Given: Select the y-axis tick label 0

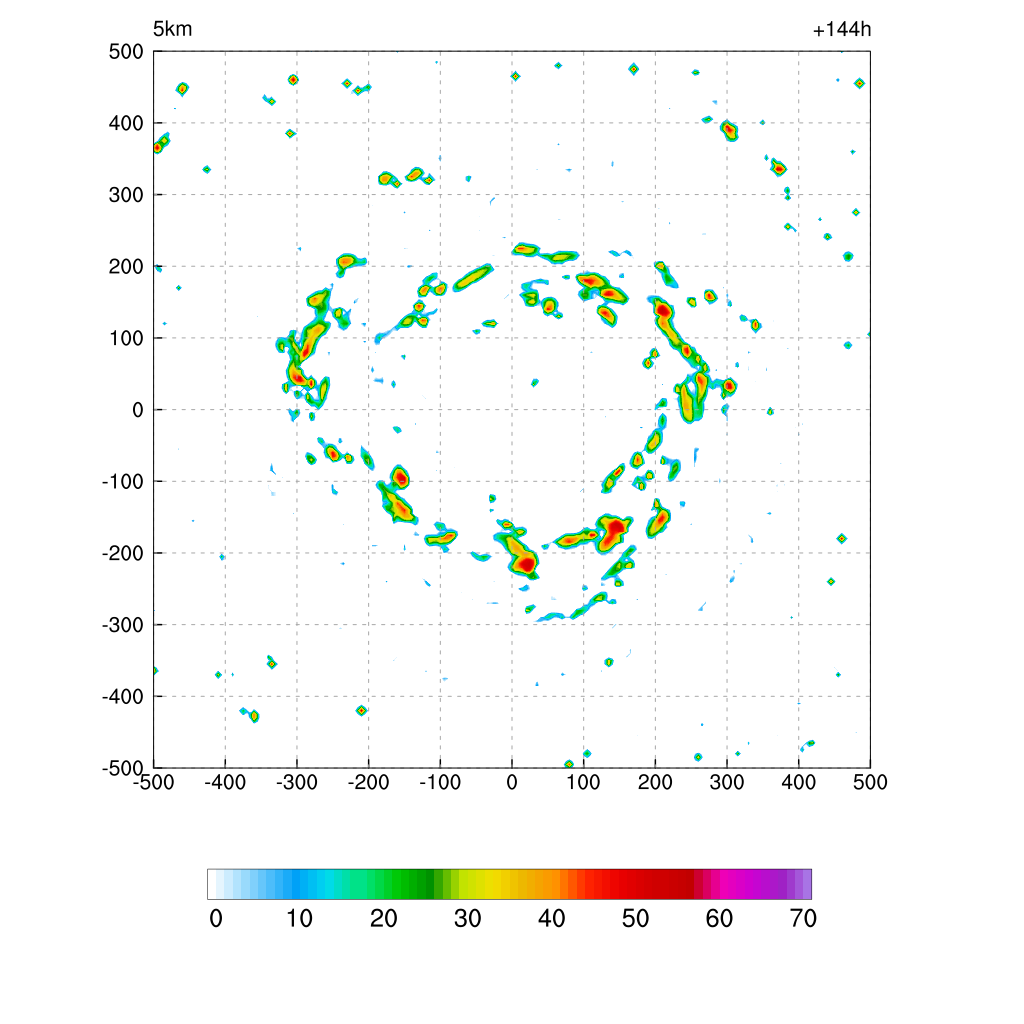Looking at the screenshot, I should (137, 410).
